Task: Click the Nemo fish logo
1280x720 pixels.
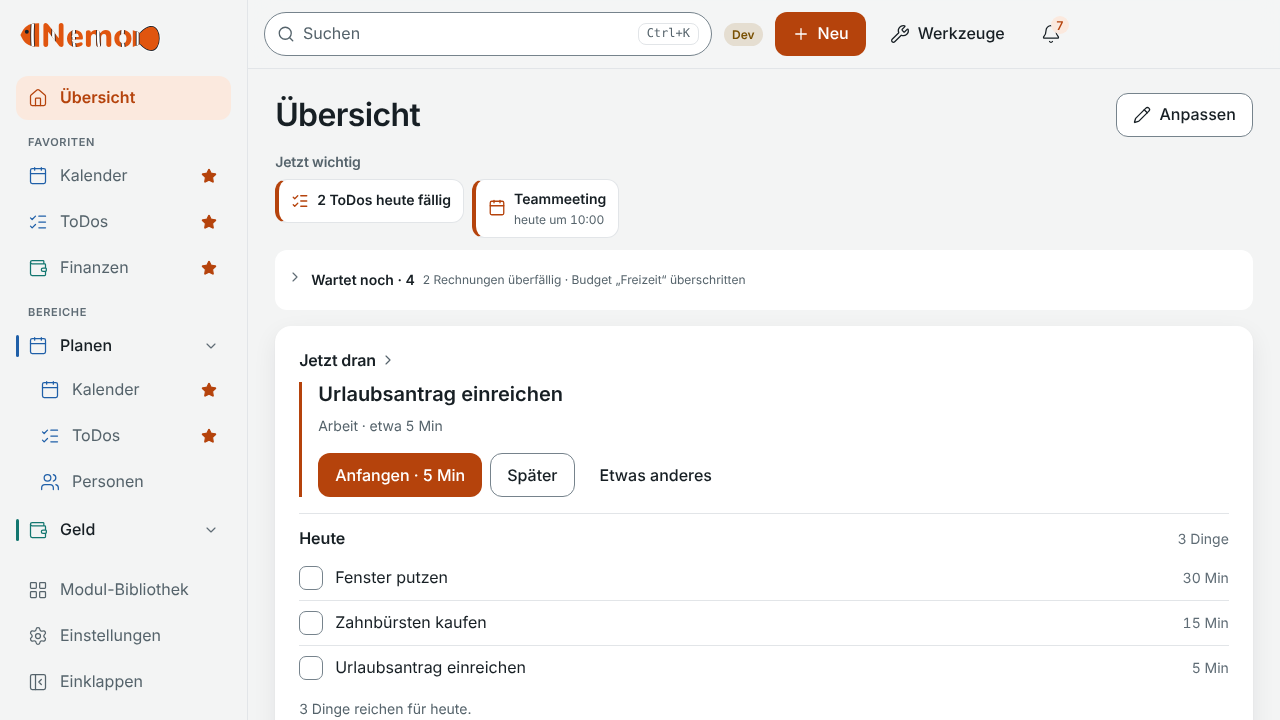Action: click(x=90, y=37)
